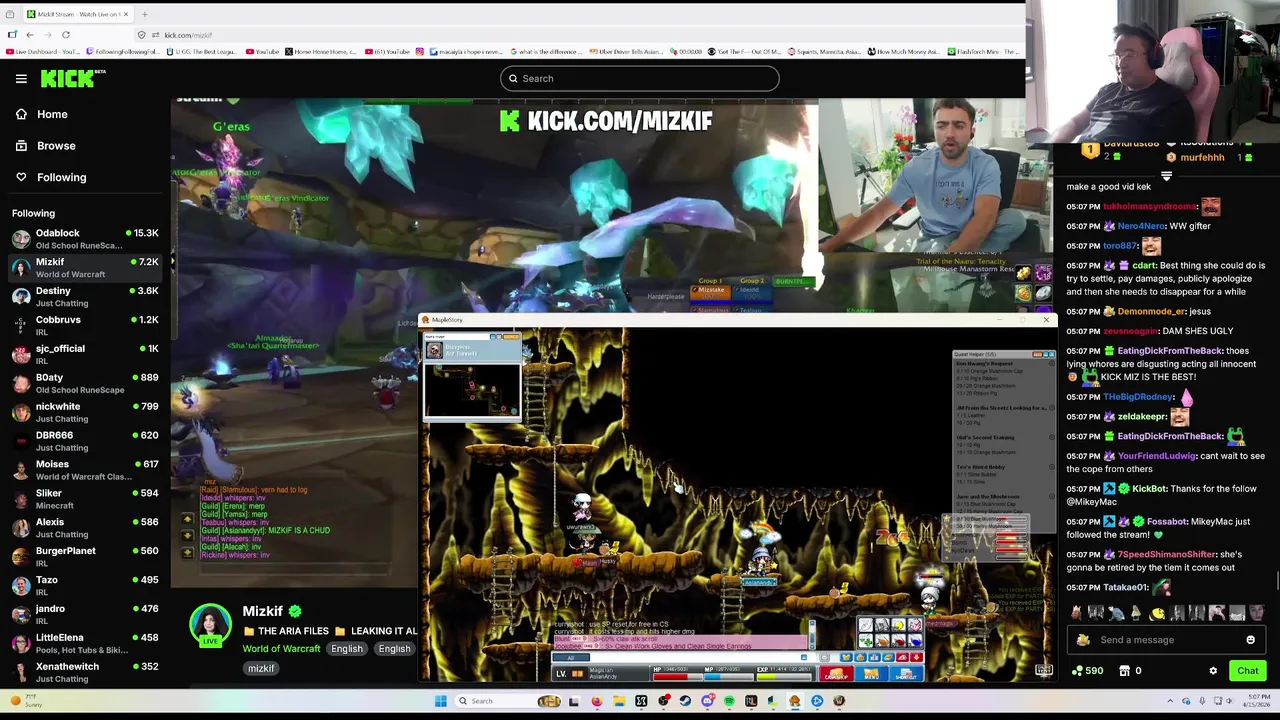Click MapleStory Cash Shop button
This screenshot has height=720, width=1280.
click(x=836, y=674)
